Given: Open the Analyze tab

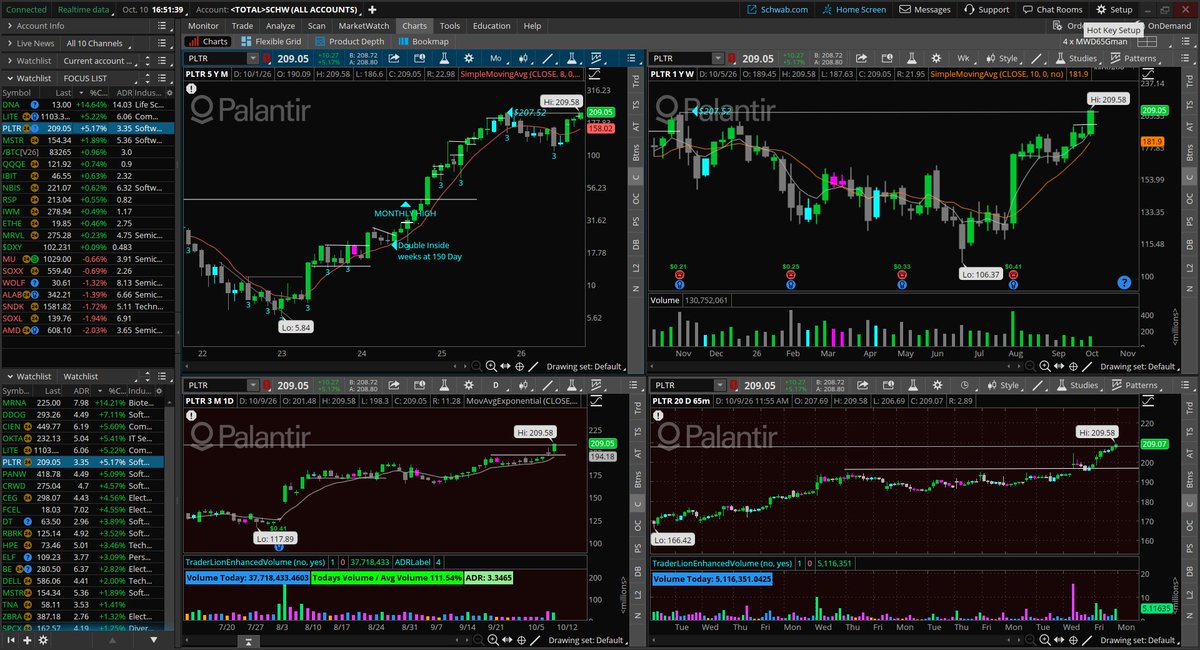Looking at the screenshot, I should [280, 25].
